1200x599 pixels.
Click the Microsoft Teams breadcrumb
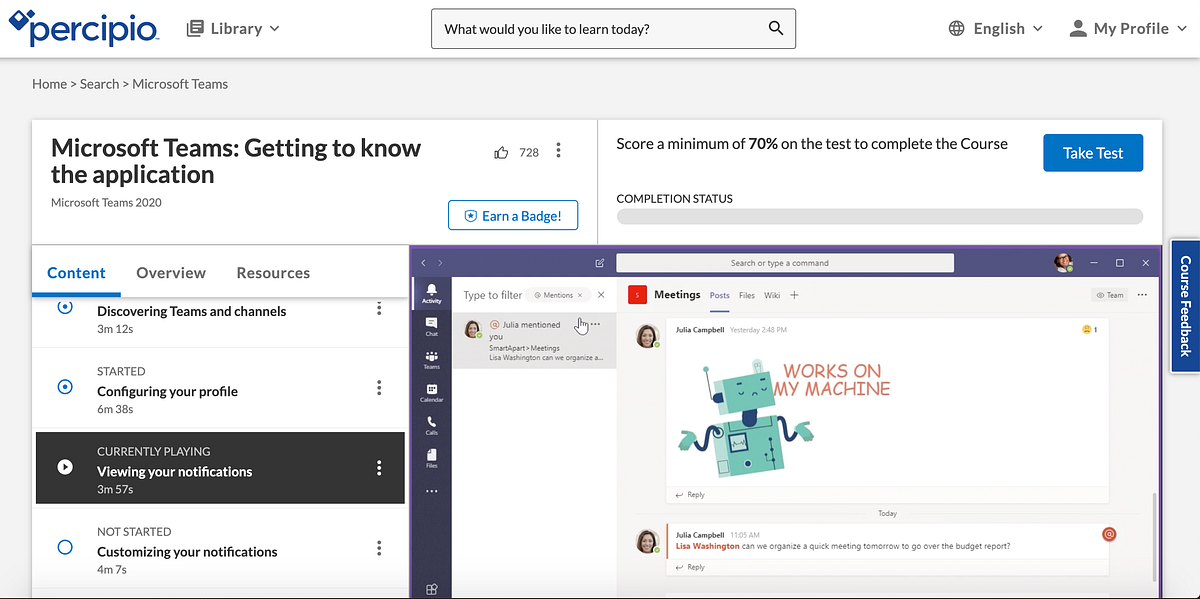point(180,84)
